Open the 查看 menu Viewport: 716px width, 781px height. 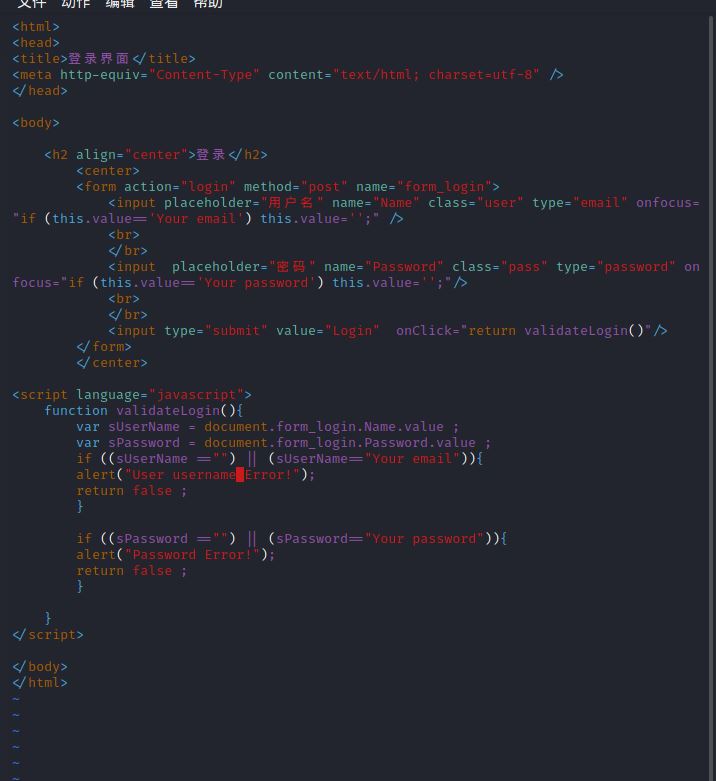pyautogui.click(x=164, y=3)
